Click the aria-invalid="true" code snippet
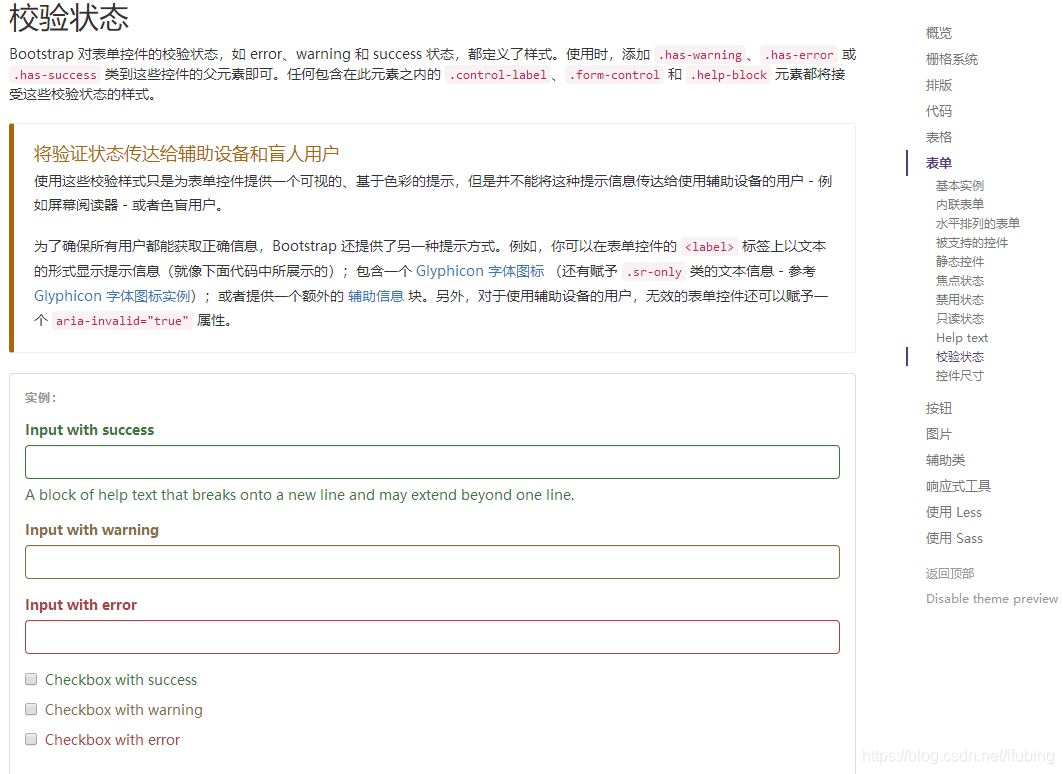 pos(123,321)
